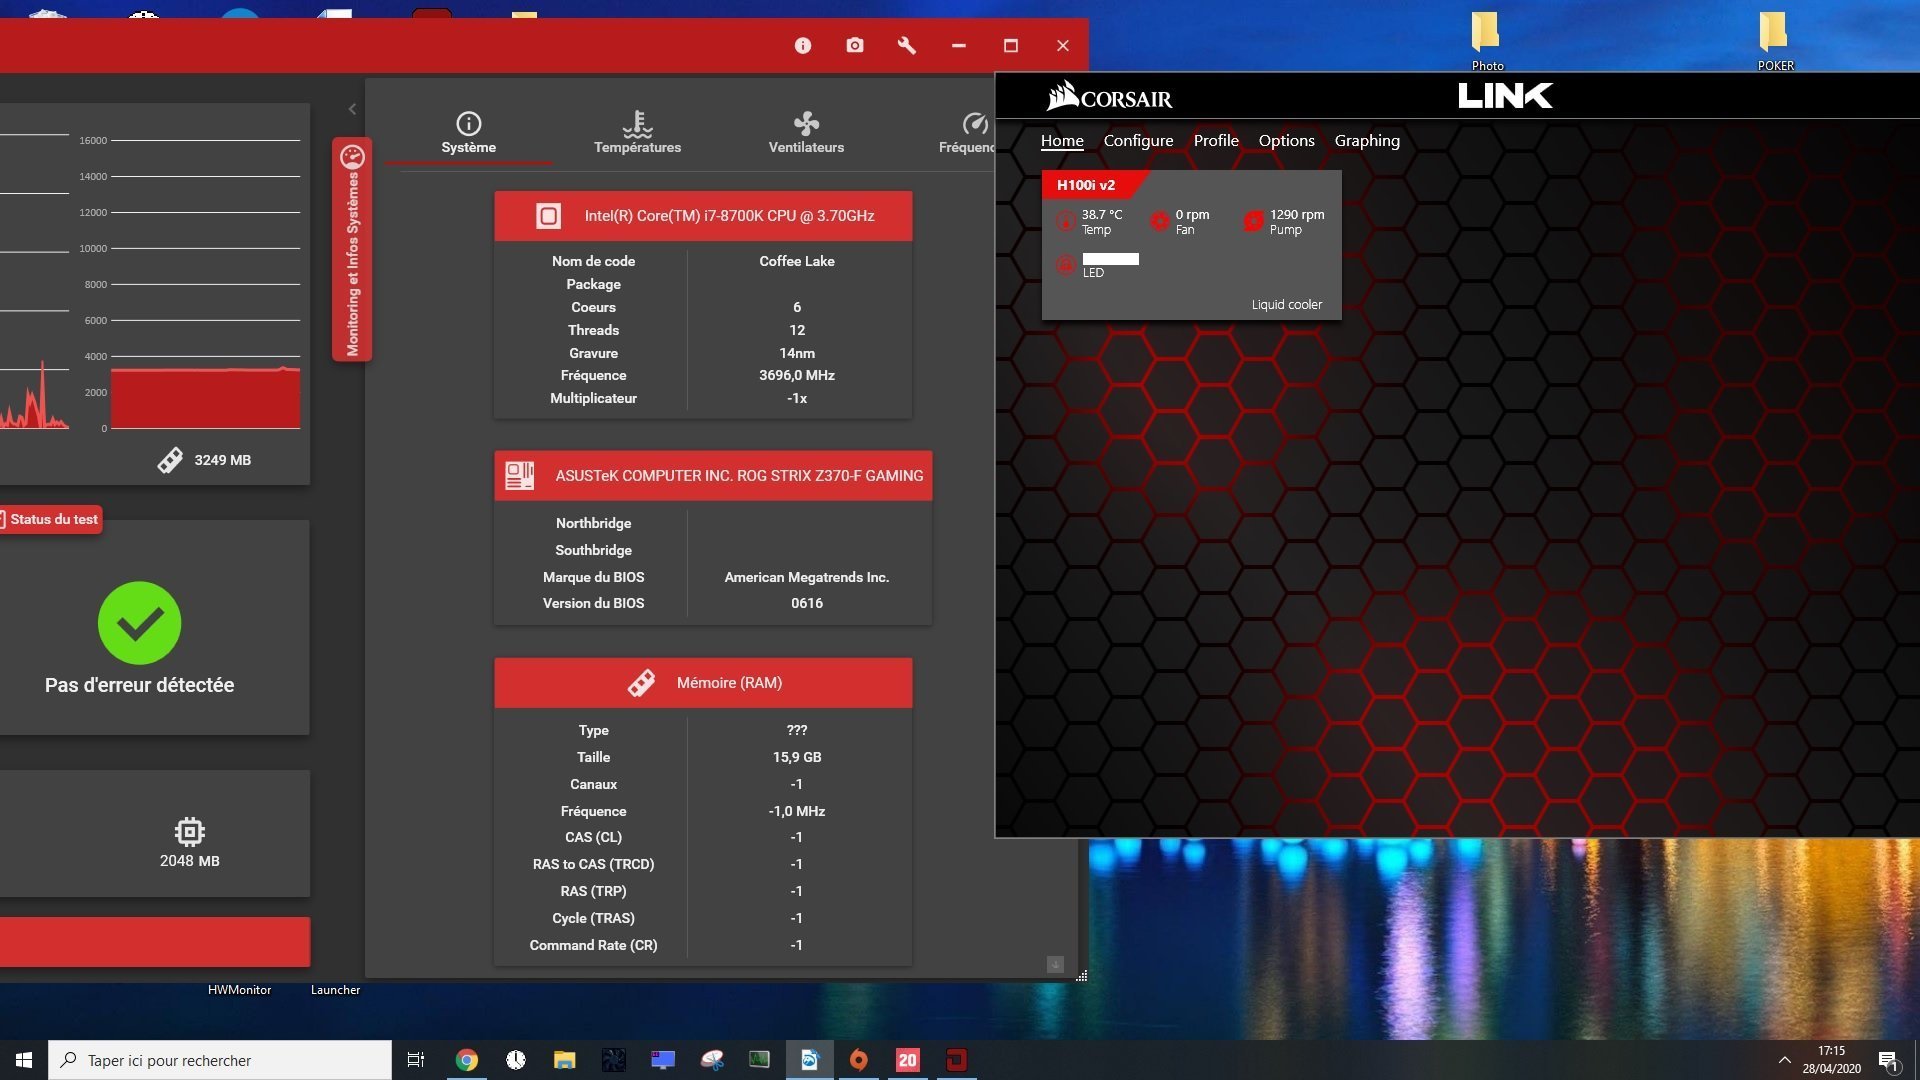Click the taskbar search box

(x=220, y=1060)
